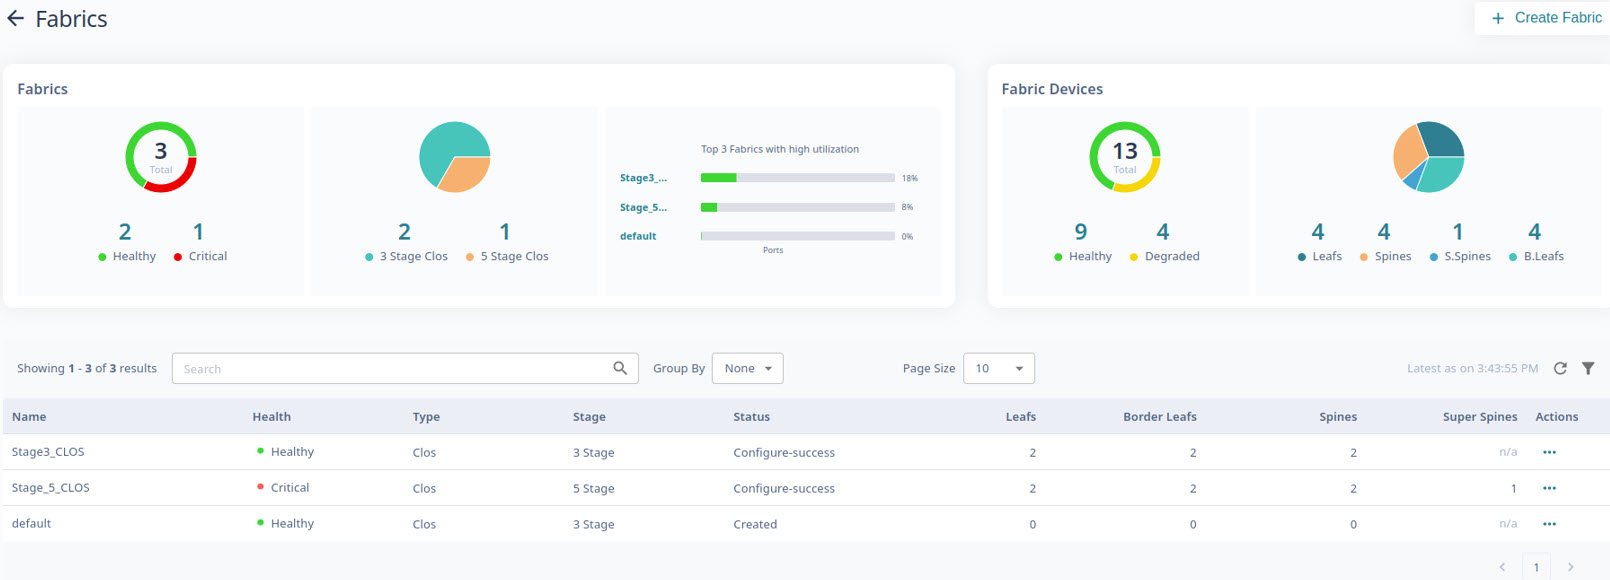The image size is (1610, 580).
Task: Click the Create Fabric button
Action: coord(1546,18)
